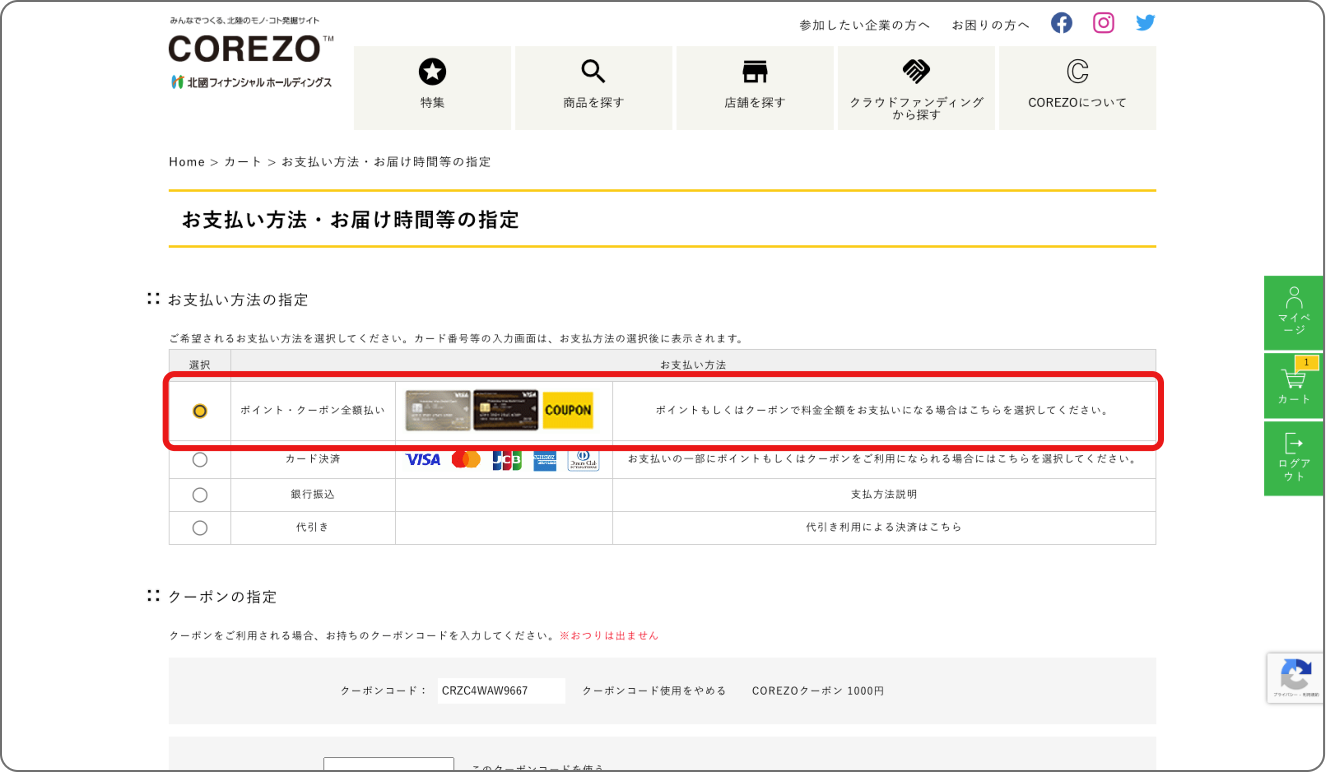Click the American Express logo
The image size is (1326, 772).
click(545, 461)
